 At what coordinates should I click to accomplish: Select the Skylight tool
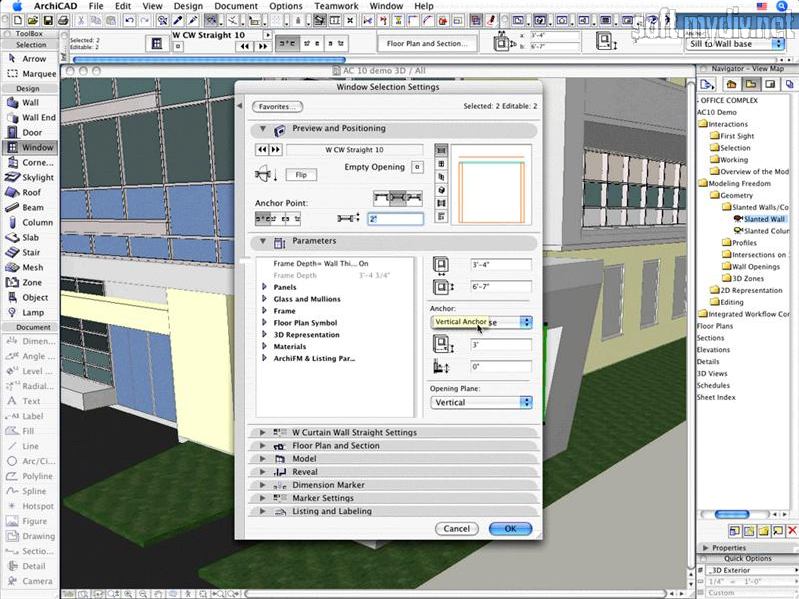(x=30, y=177)
